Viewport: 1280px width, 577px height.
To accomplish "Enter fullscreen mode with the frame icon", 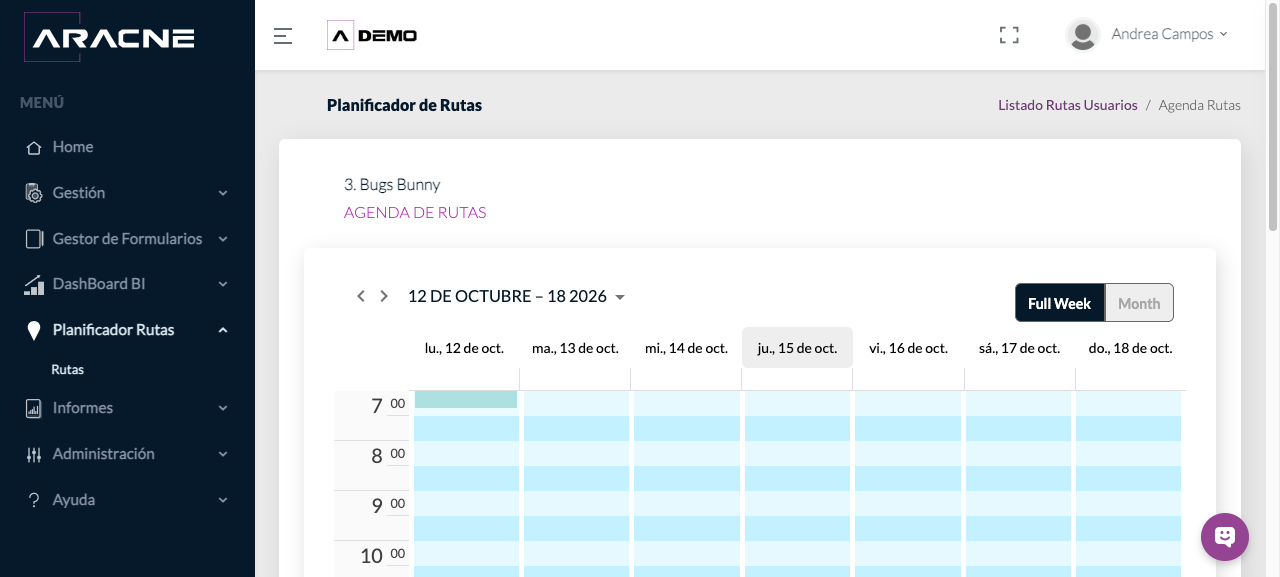I will coord(1009,35).
